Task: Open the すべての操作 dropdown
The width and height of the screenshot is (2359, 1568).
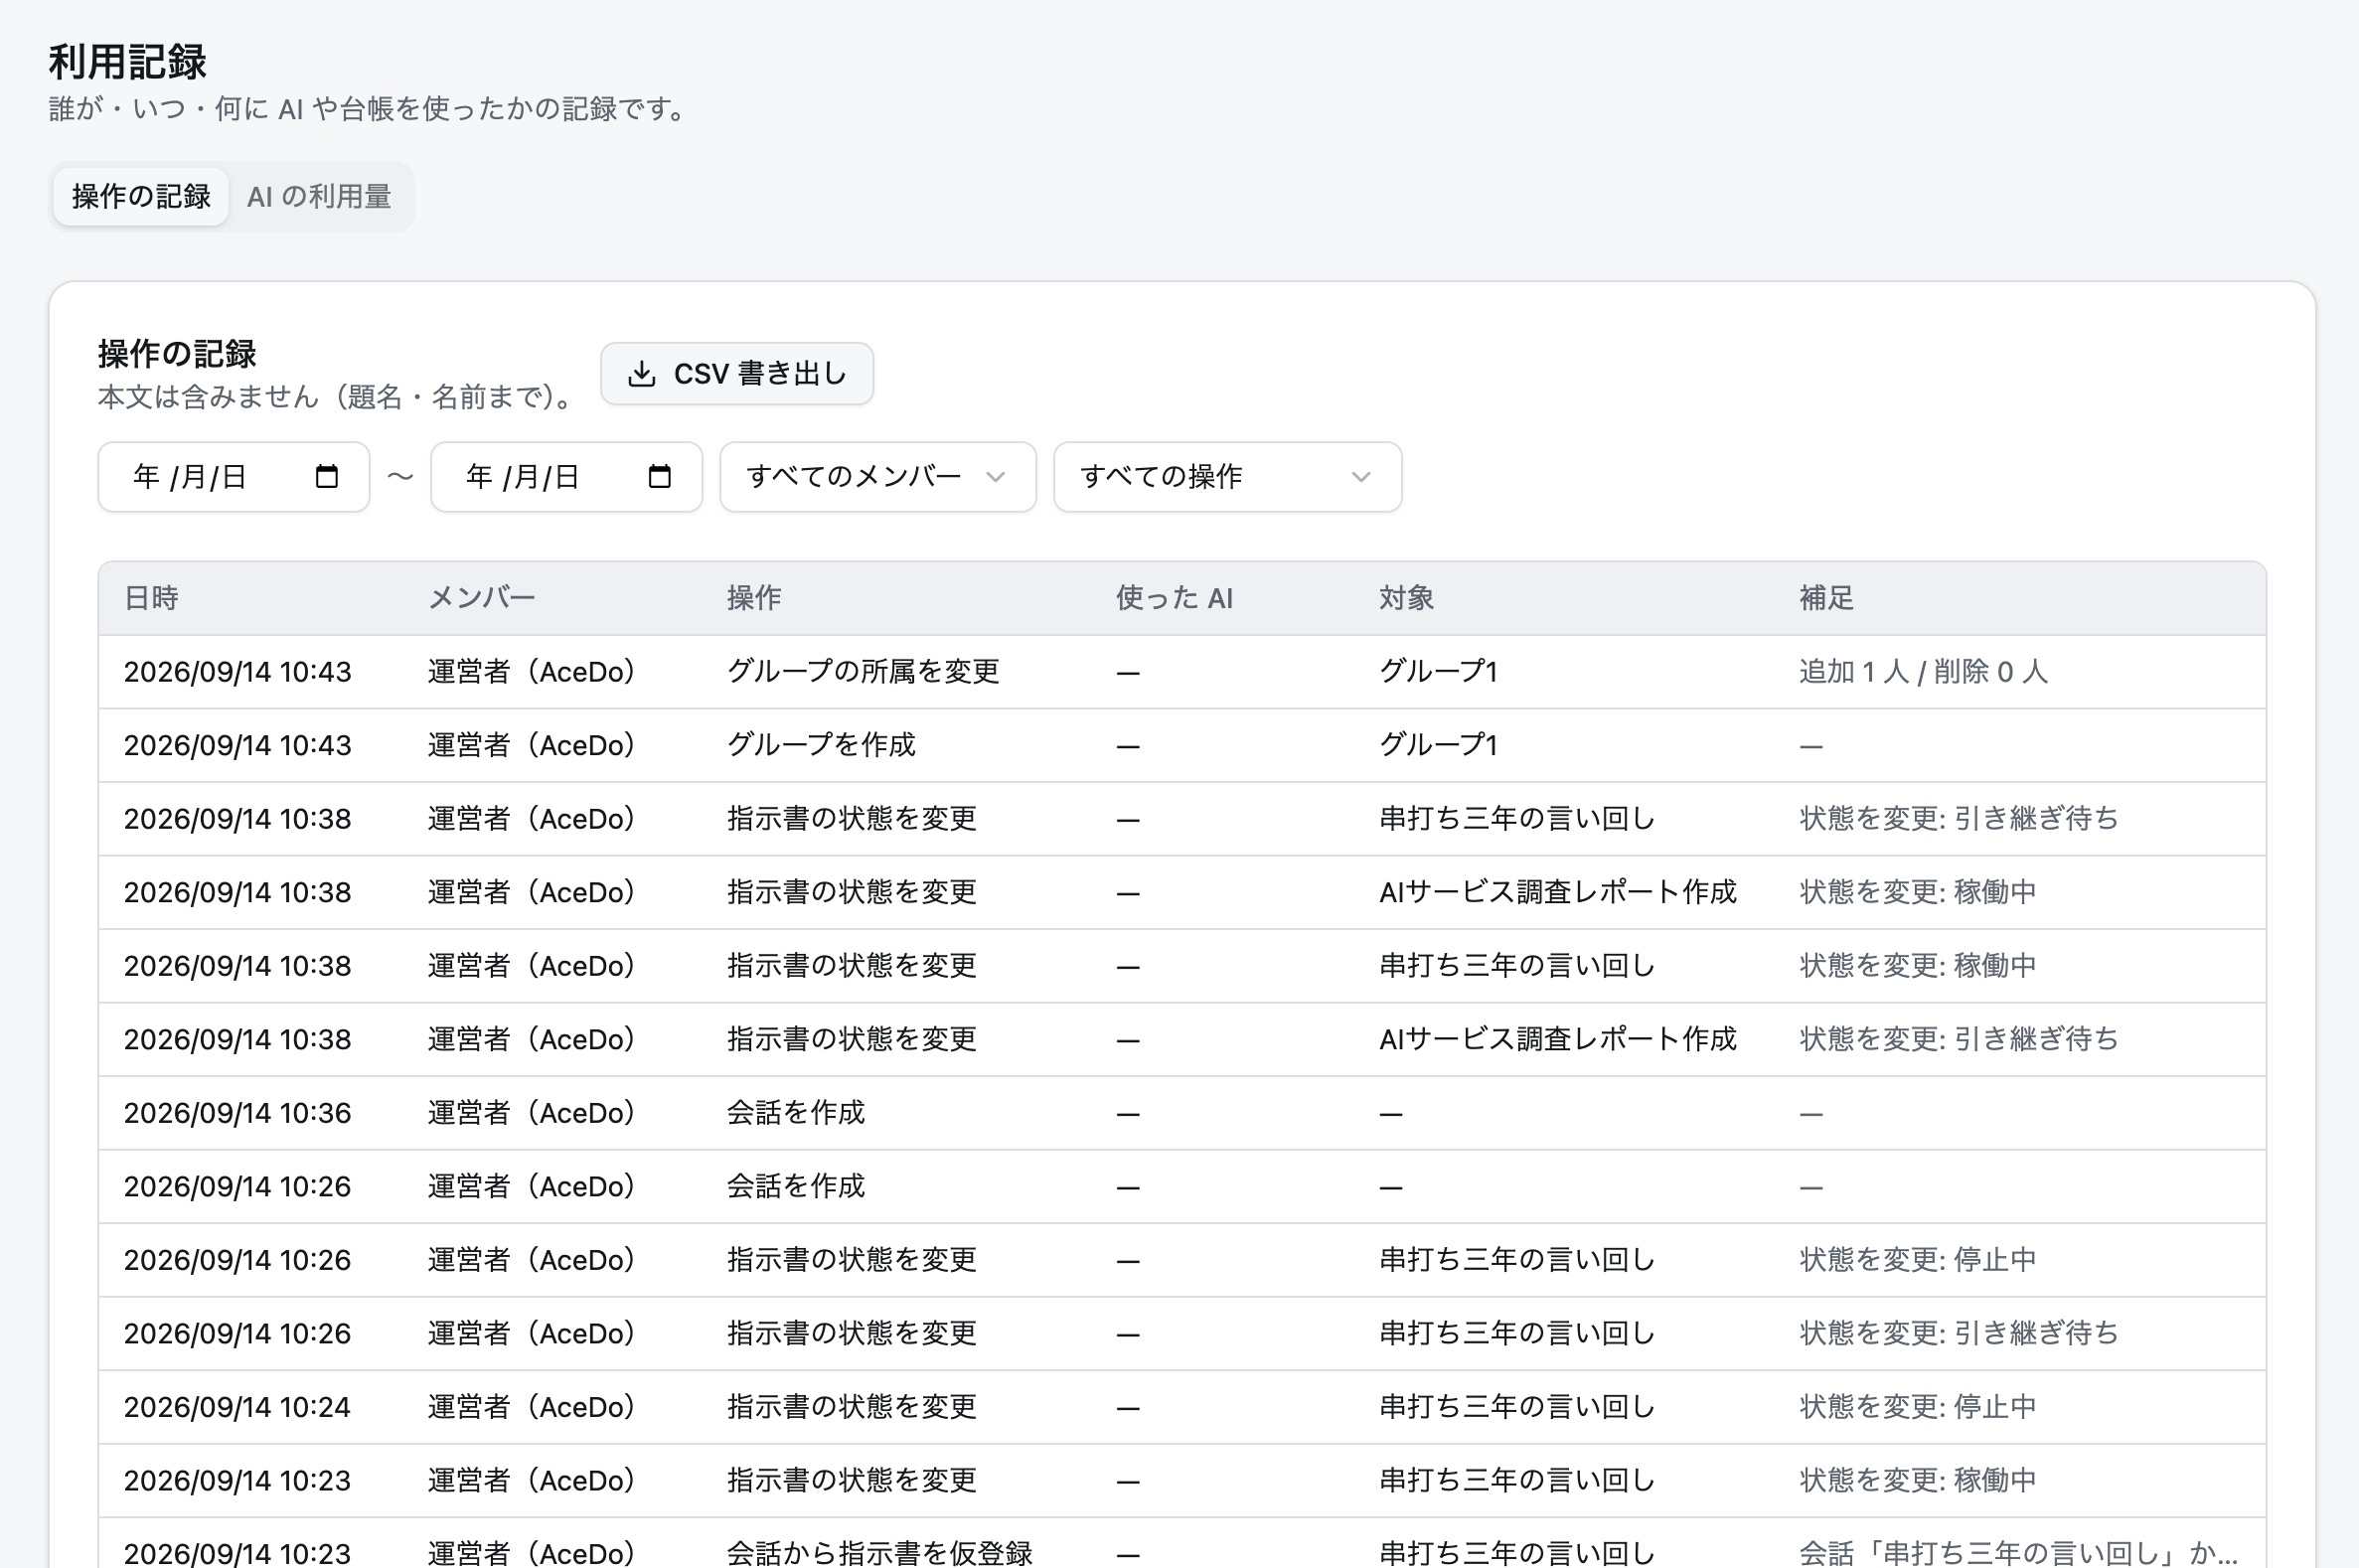Action: [x=1228, y=477]
